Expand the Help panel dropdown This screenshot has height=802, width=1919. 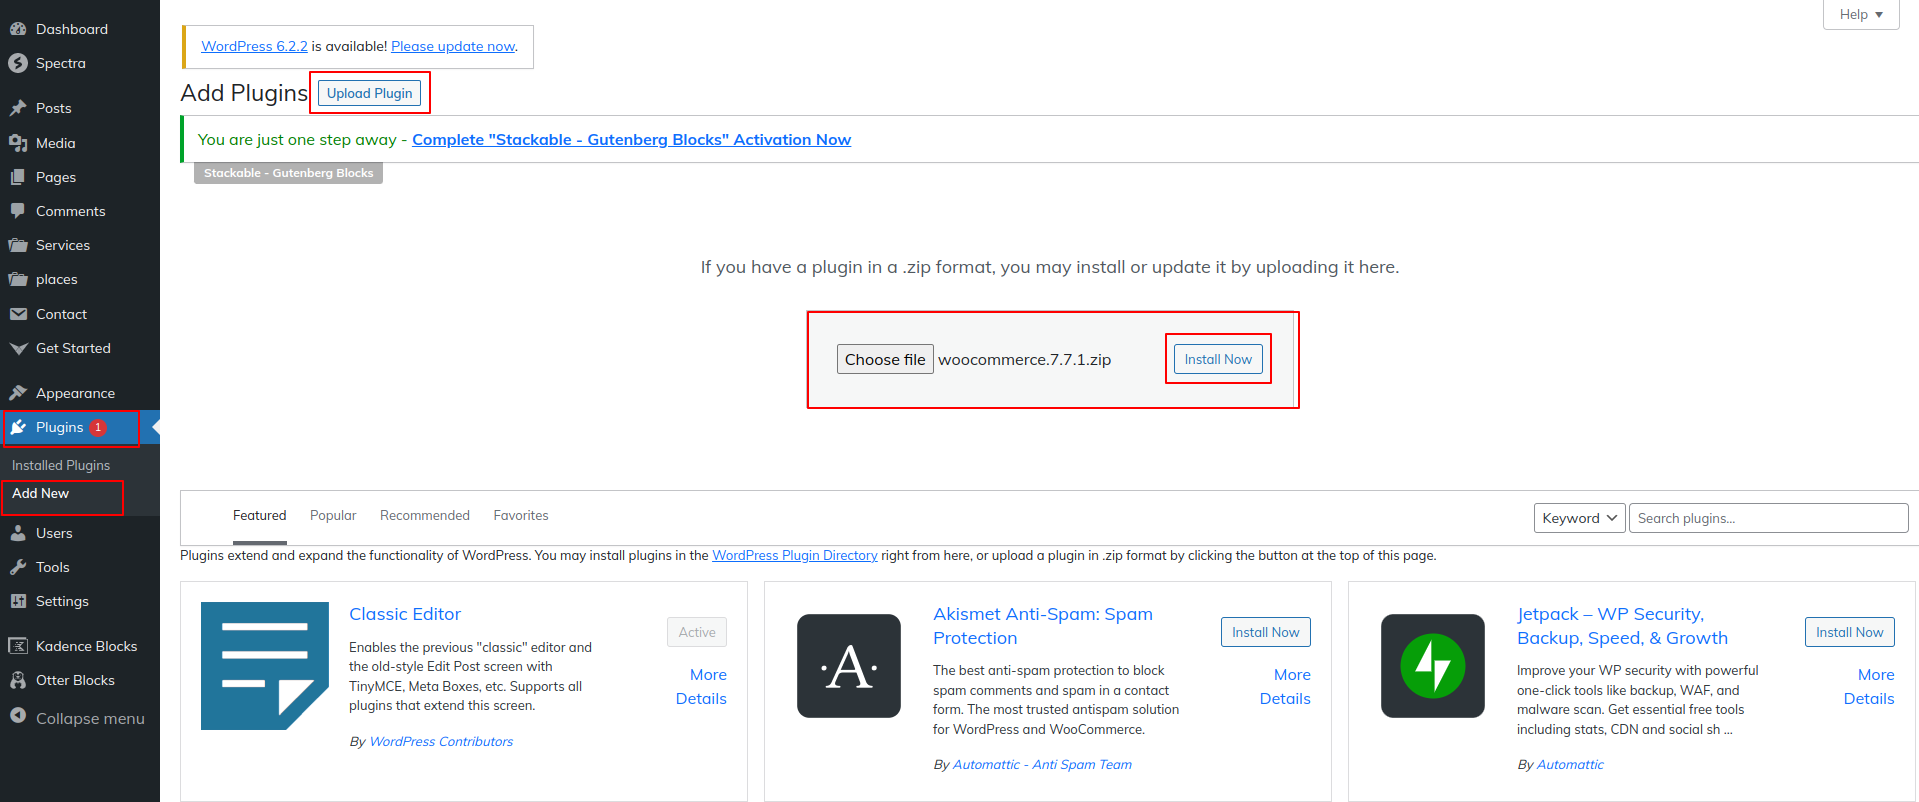(1860, 15)
